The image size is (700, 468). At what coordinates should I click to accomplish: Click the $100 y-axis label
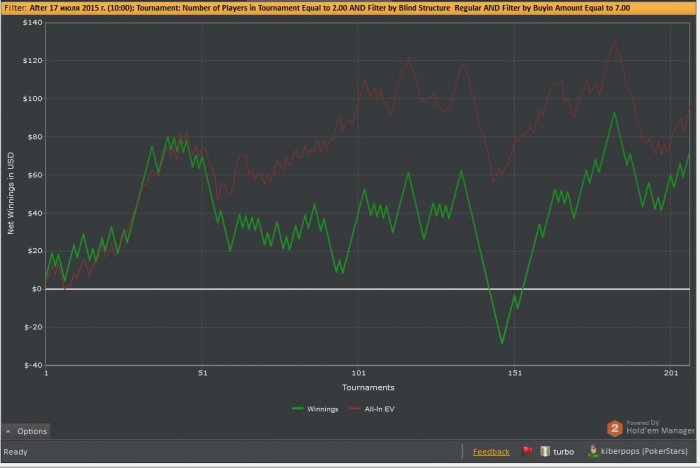pyautogui.click(x=33, y=99)
